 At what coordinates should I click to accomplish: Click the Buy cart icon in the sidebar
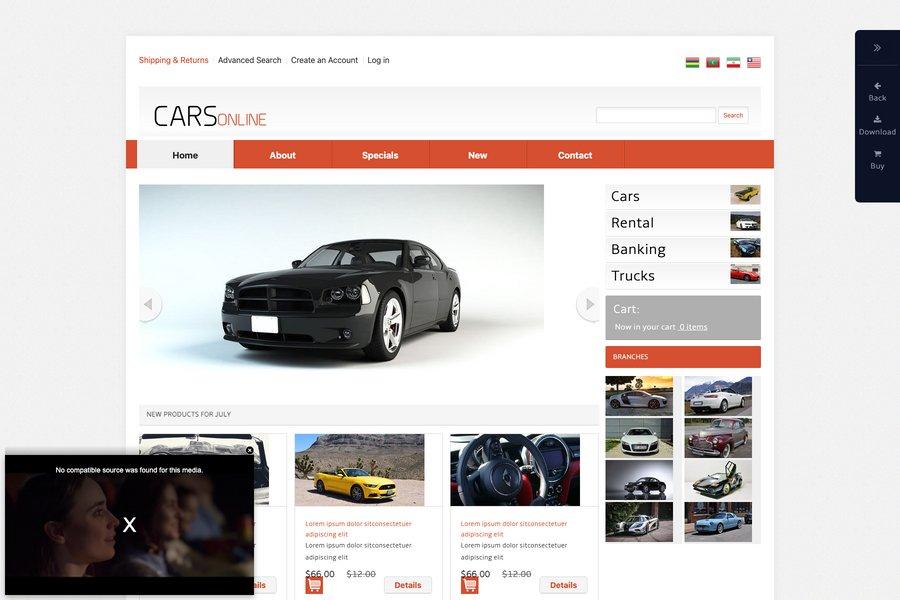(x=877, y=155)
